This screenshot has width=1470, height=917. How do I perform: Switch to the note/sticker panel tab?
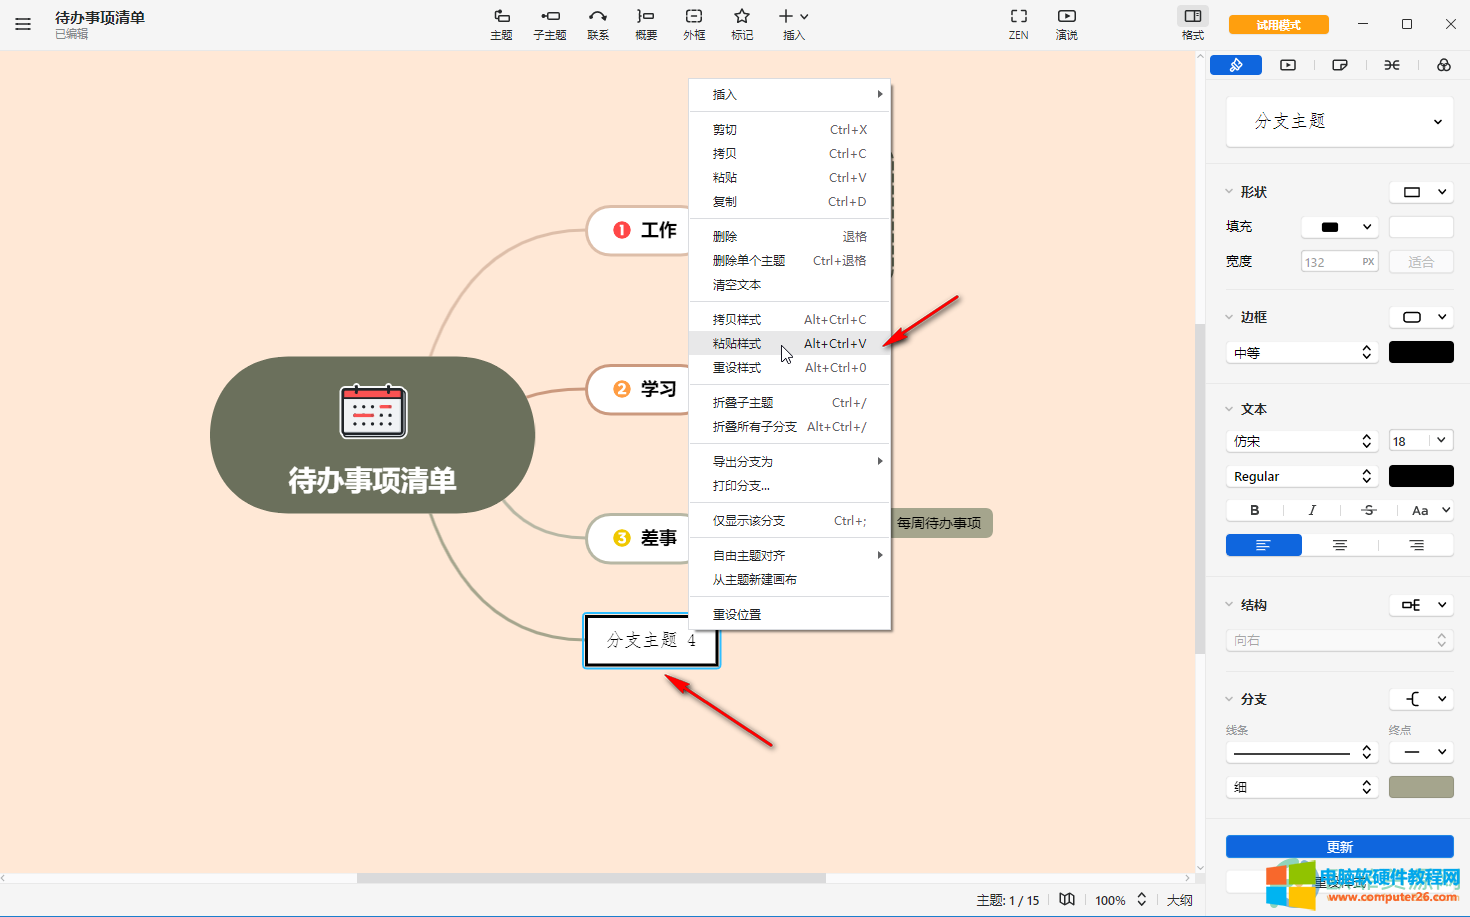[1340, 65]
